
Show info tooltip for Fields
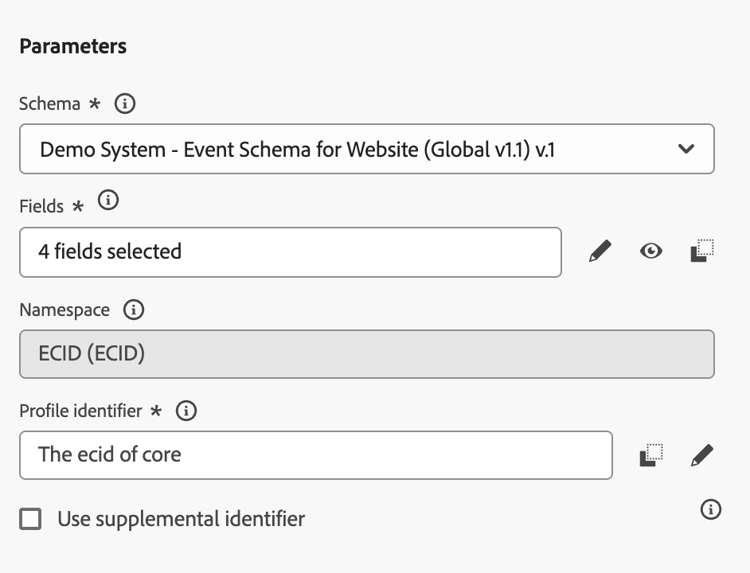(x=108, y=201)
